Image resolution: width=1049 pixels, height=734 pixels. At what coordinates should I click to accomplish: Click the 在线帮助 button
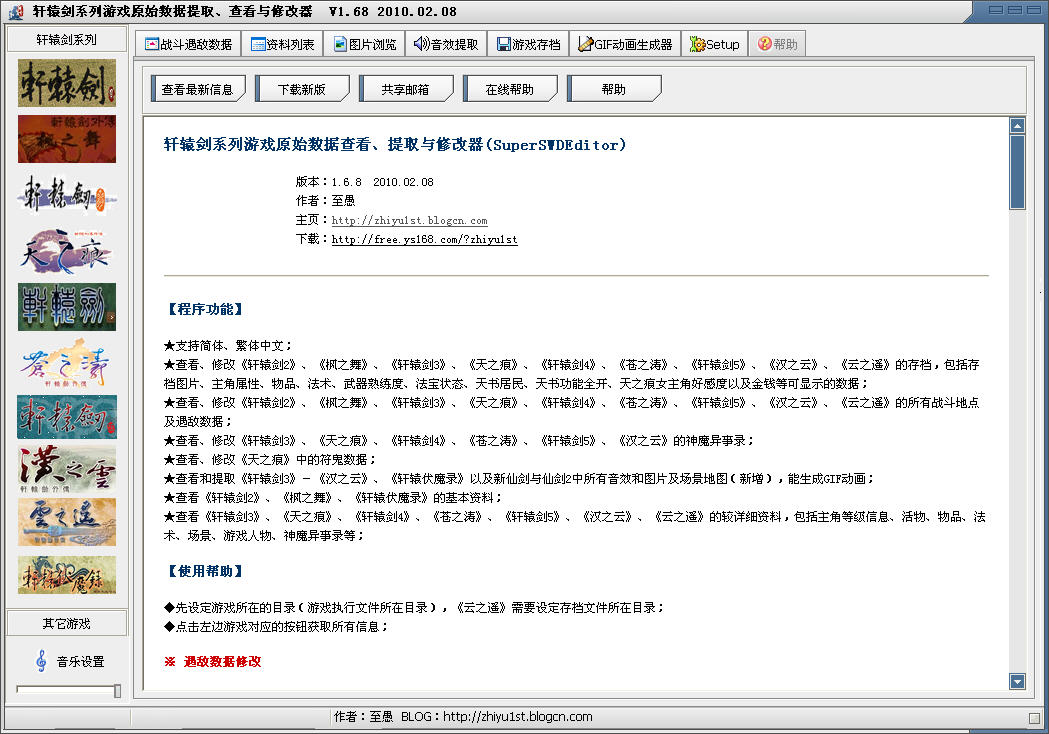pyautogui.click(x=510, y=89)
